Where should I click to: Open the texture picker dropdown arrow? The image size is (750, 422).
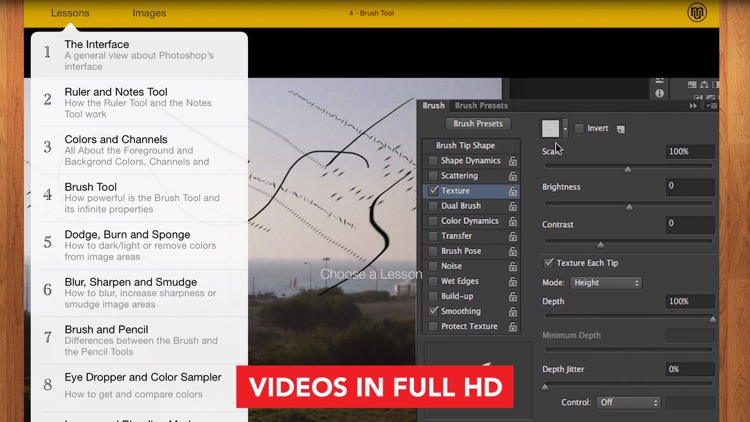click(x=565, y=129)
